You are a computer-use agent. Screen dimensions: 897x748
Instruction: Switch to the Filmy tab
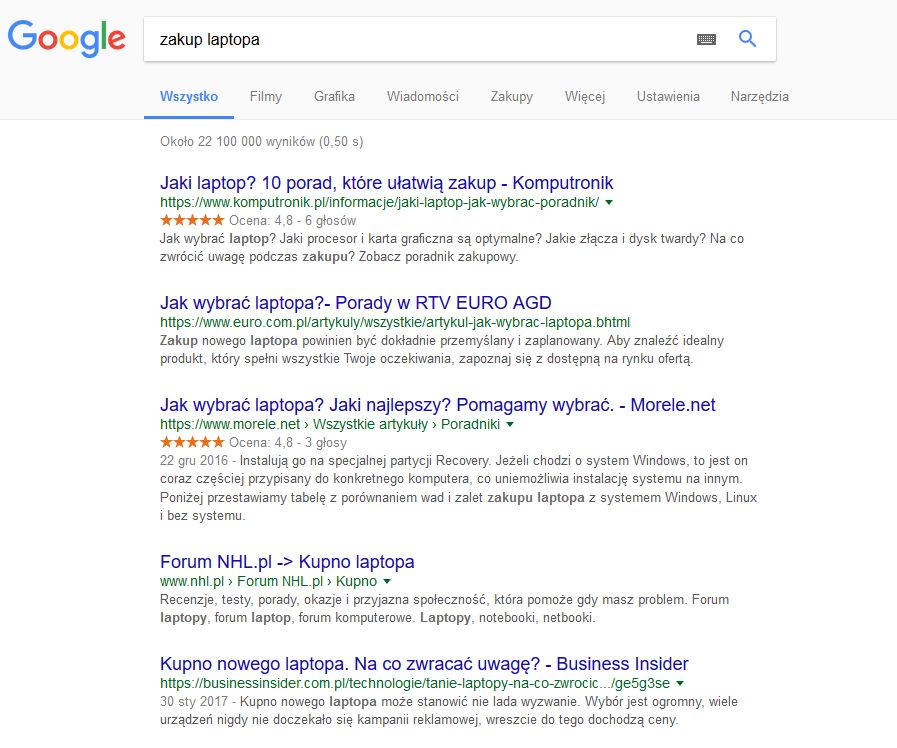(265, 96)
